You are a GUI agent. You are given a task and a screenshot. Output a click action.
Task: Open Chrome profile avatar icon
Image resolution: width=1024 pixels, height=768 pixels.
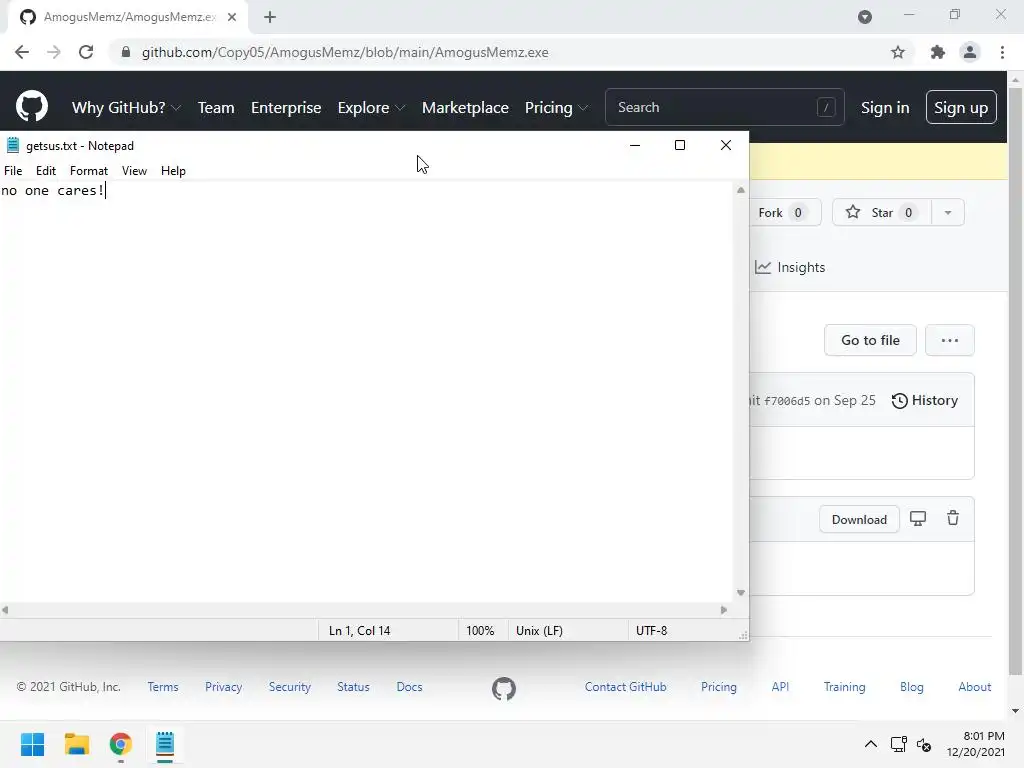[970, 52]
